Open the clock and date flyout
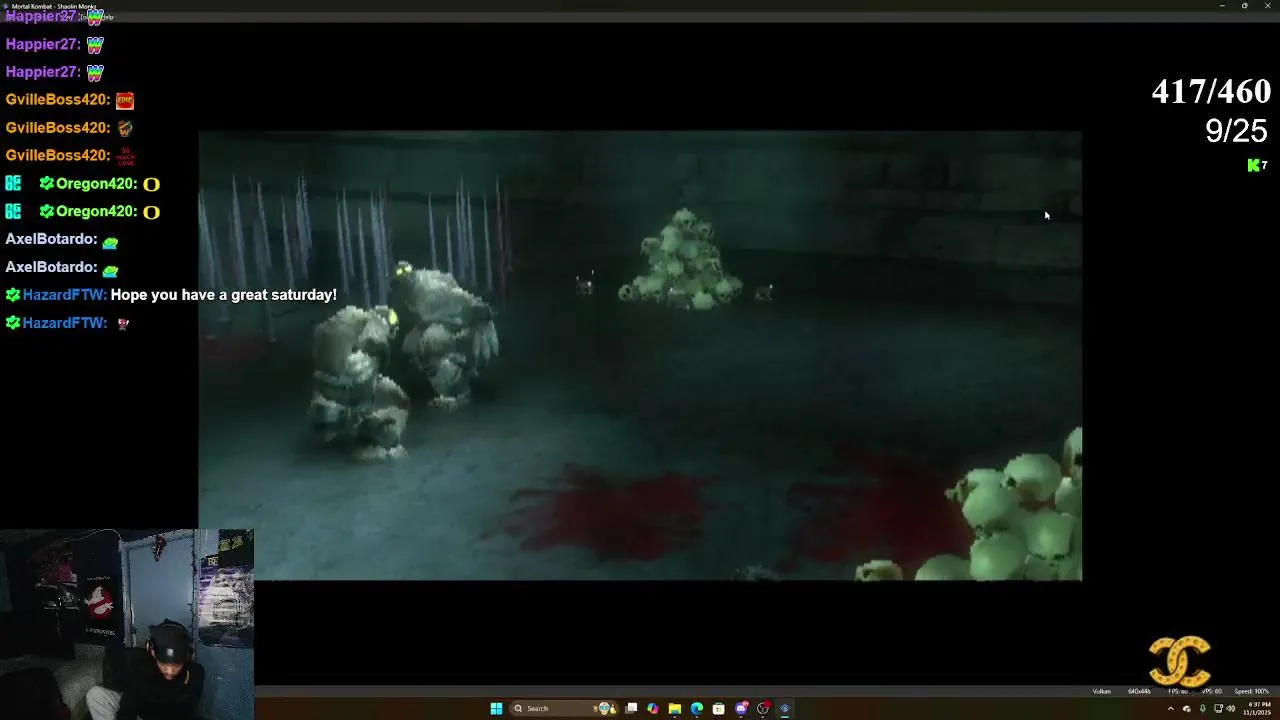 [1257, 708]
